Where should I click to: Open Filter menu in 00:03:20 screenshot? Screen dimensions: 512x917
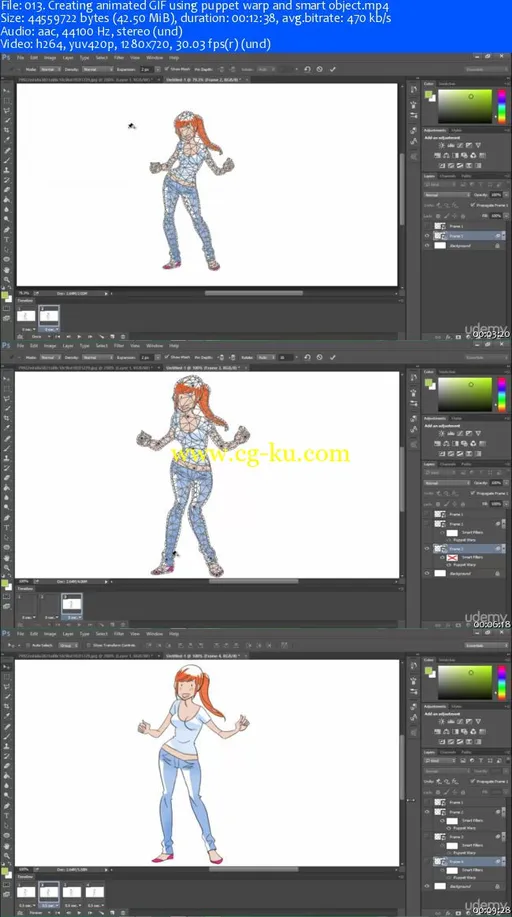pos(119,58)
